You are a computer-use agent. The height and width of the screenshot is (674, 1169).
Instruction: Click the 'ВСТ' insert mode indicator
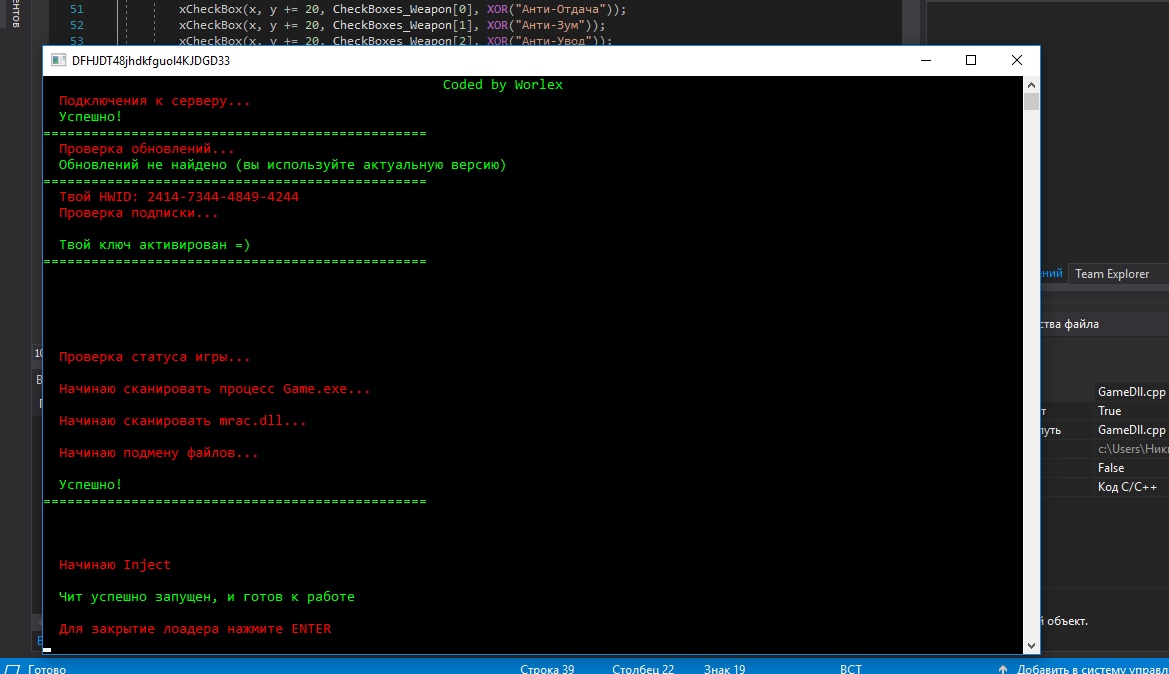(851, 669)
